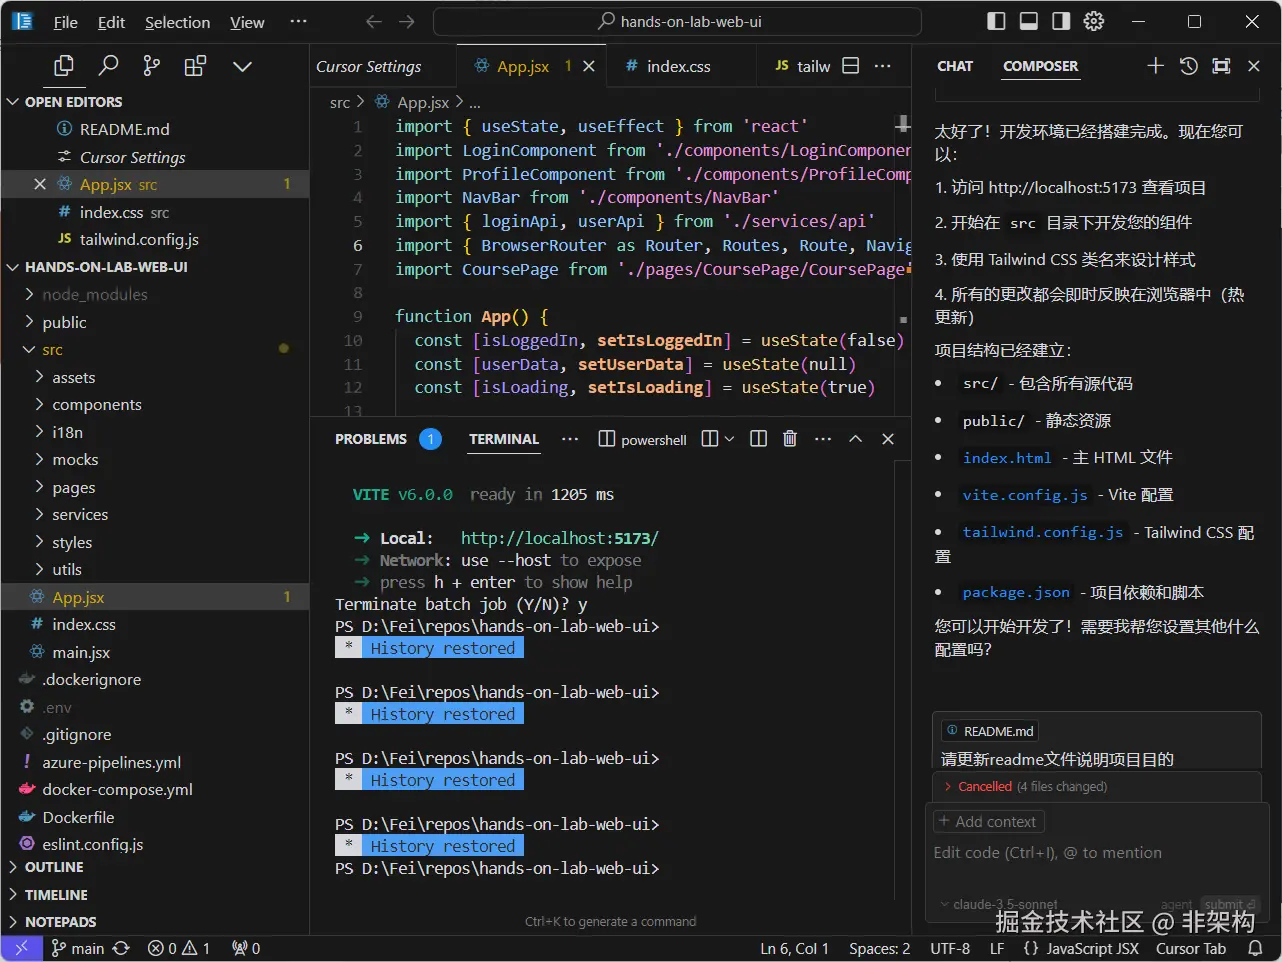Toggle the bottom panel layout button
The height and width of the screenshot is (962, 1282).
1028,21
